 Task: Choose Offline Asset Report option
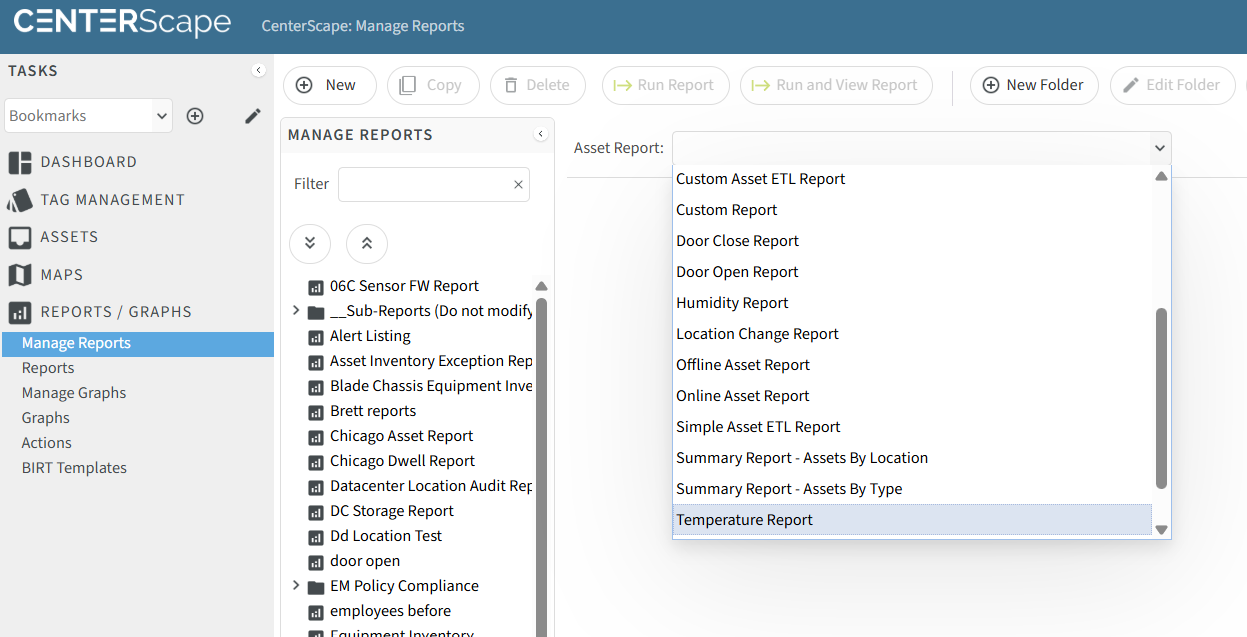pyautogui.click(x=912, y=365)
